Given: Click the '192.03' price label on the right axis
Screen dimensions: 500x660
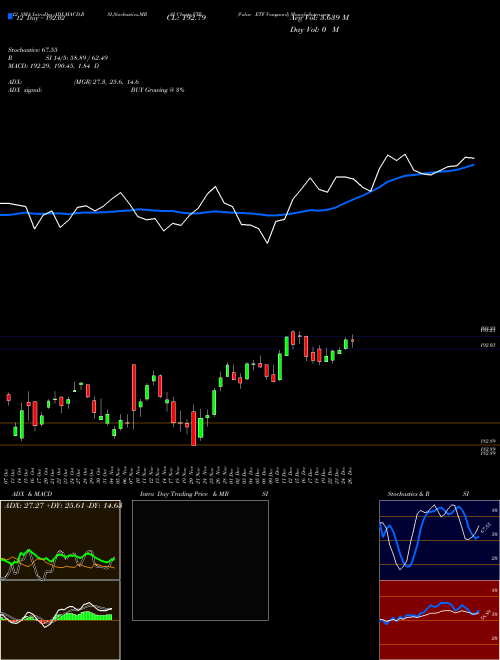Looking at the screenshot, I should coord(488,345).
